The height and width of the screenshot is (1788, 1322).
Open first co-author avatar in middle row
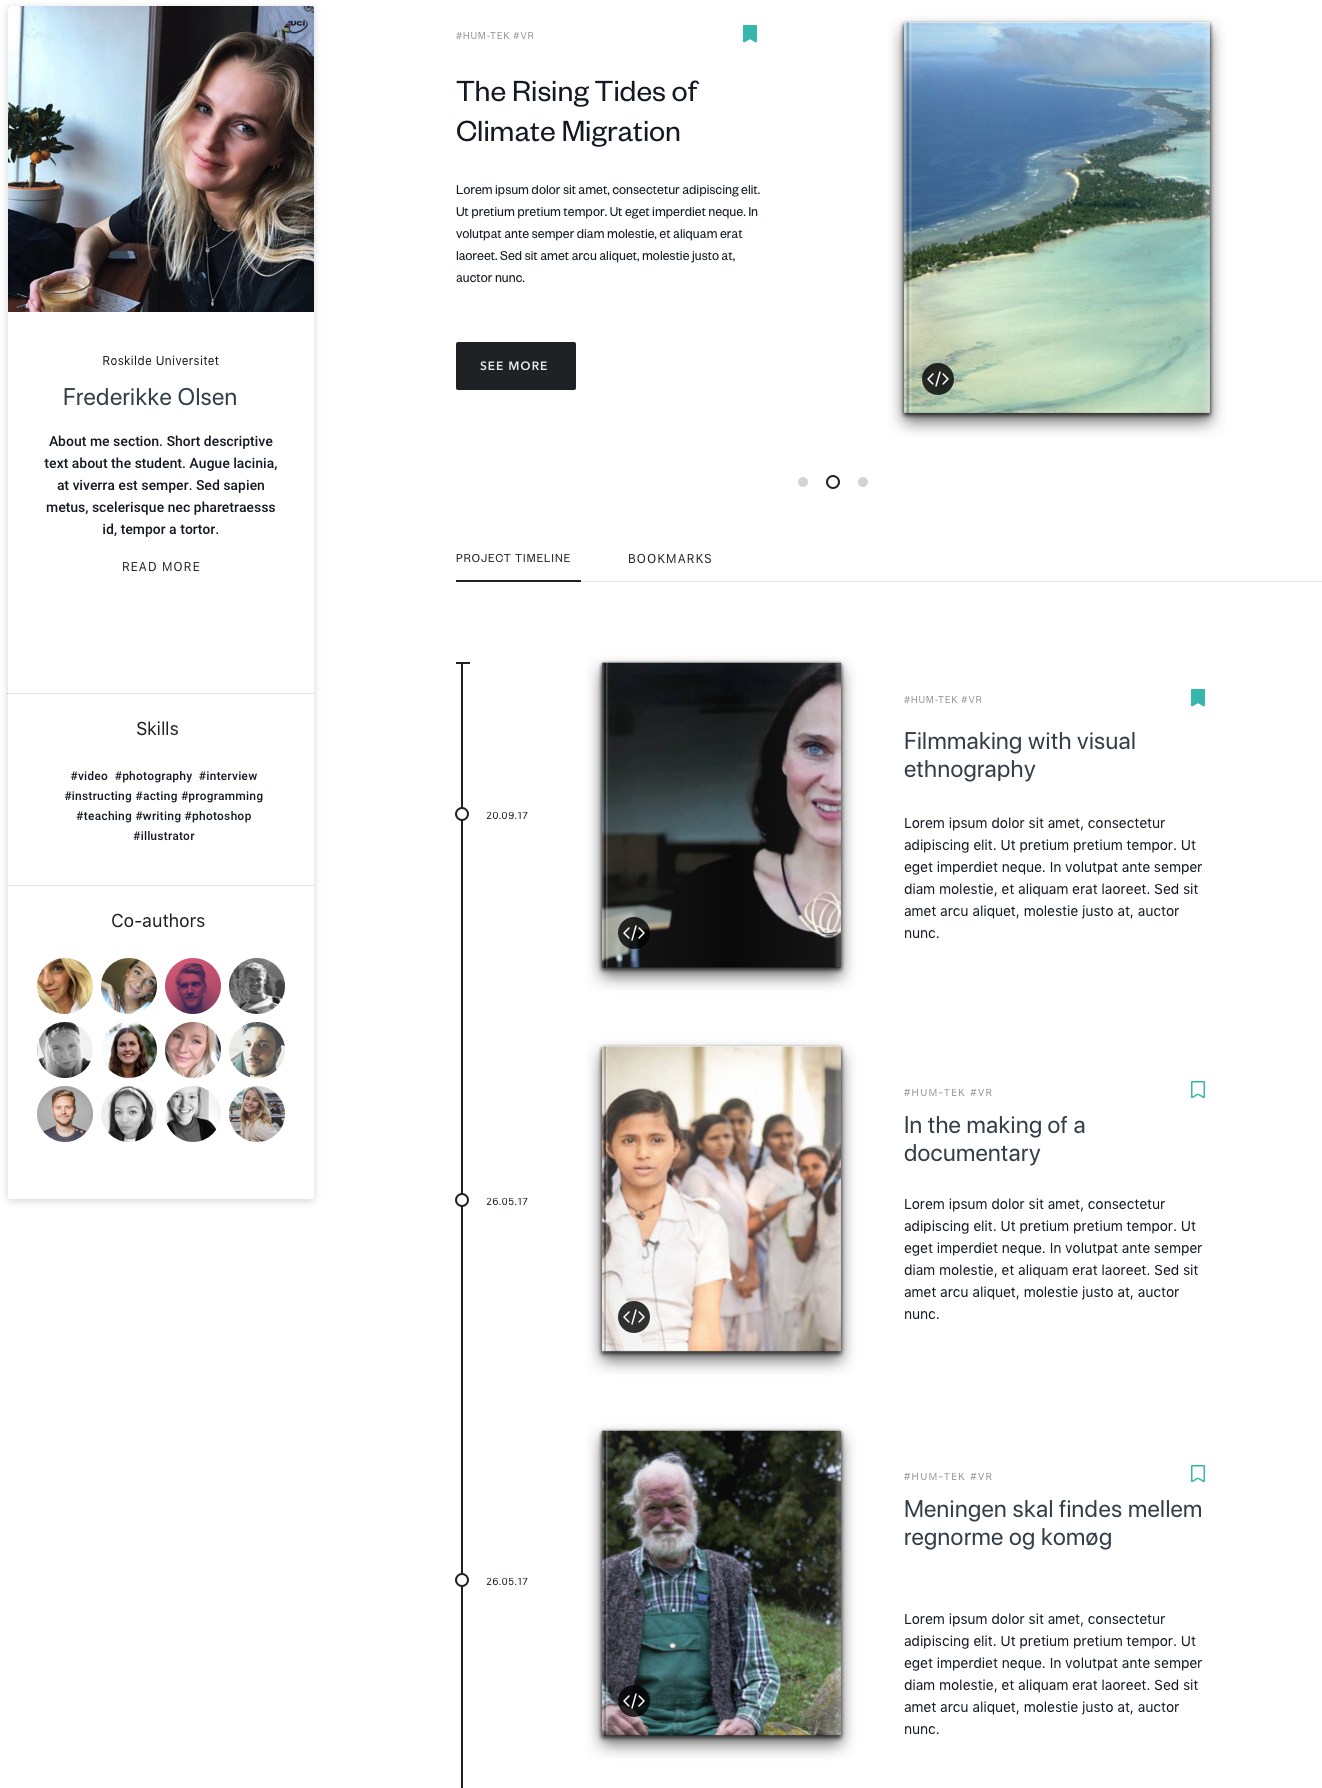point(65,1050)
